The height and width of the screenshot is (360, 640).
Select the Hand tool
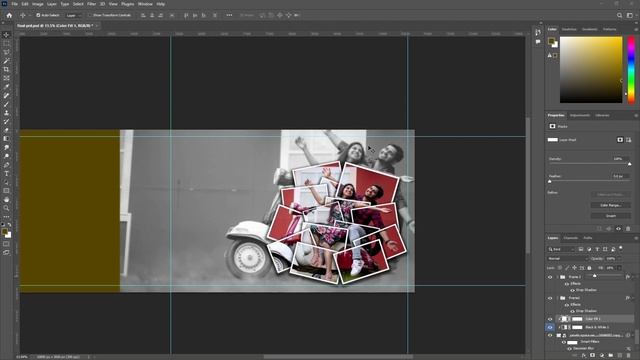6,200
